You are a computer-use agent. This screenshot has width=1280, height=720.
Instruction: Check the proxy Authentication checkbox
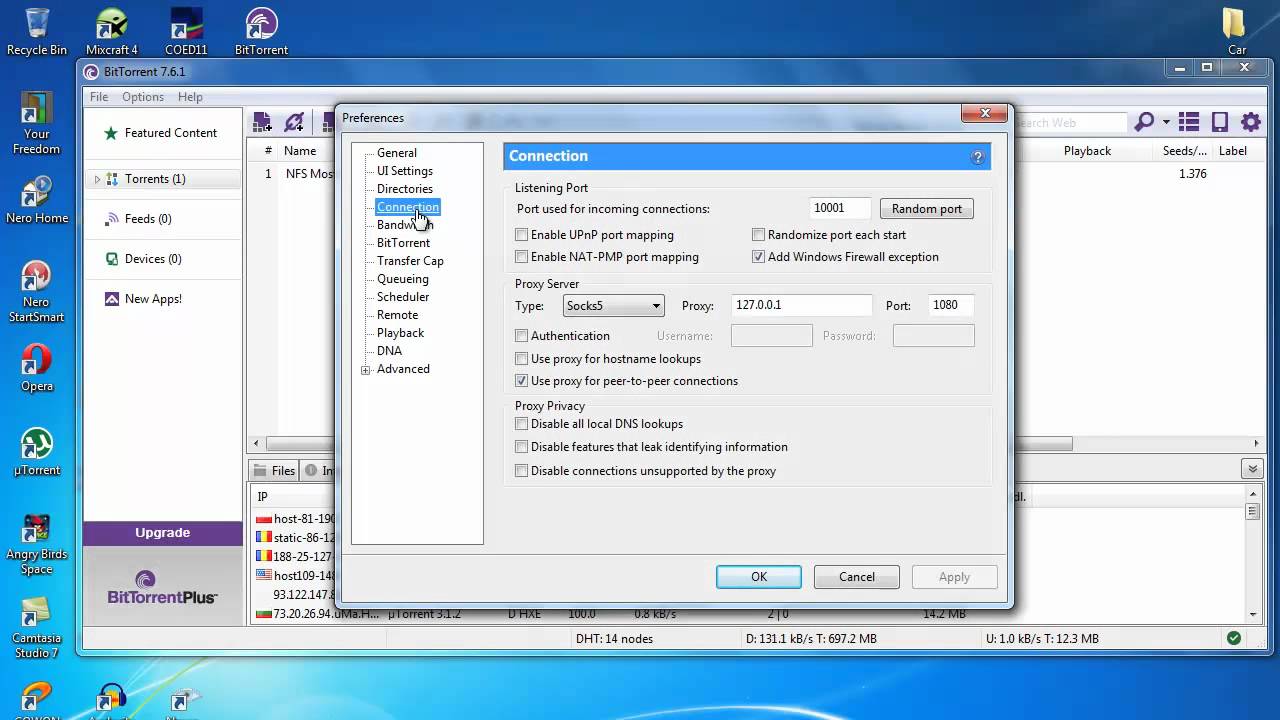click(x=521, y=336)
